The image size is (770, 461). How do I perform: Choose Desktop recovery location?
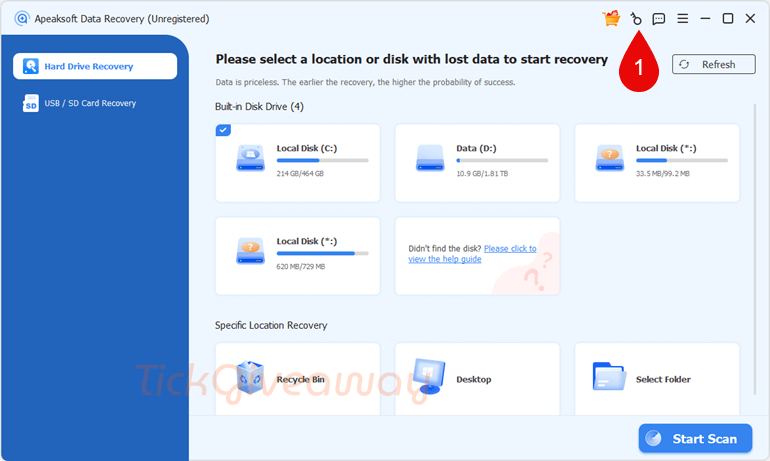click(477, 380)
